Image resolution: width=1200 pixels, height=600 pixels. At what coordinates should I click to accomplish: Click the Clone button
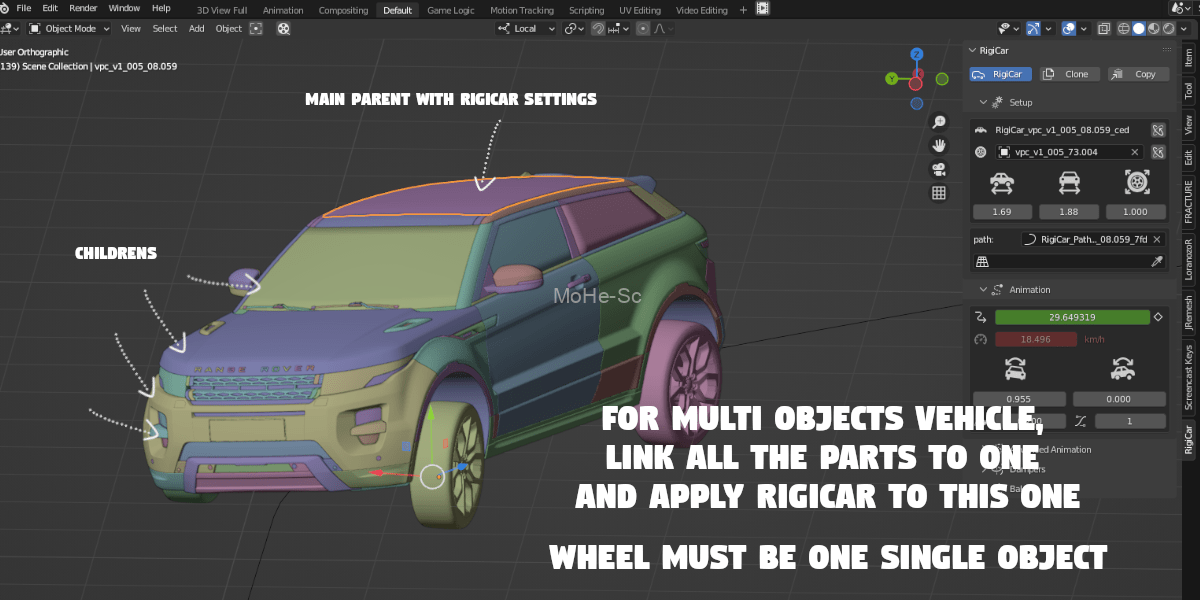tap(1069, 74)
